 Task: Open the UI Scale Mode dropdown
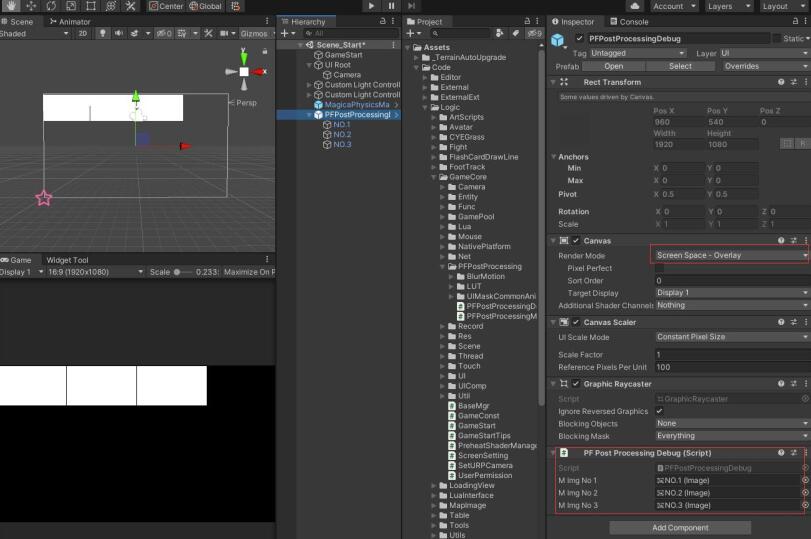pyautogui.click(x=730, y=338)
